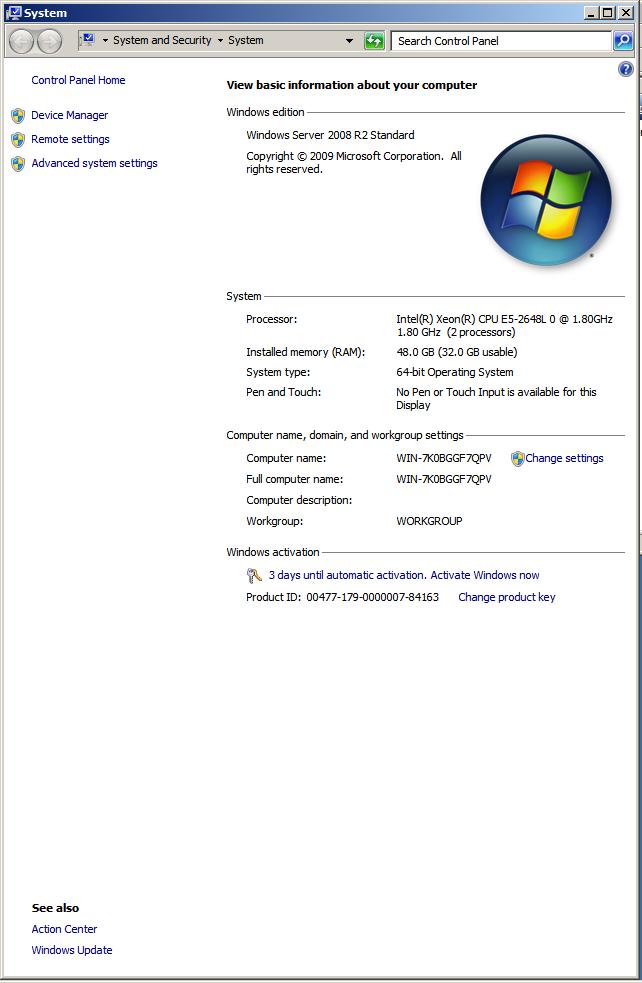Click the Product ID 00477-179-0000007-84163
Image resolution: width=642 pixels, height=983 pixels.
[372, 597]
